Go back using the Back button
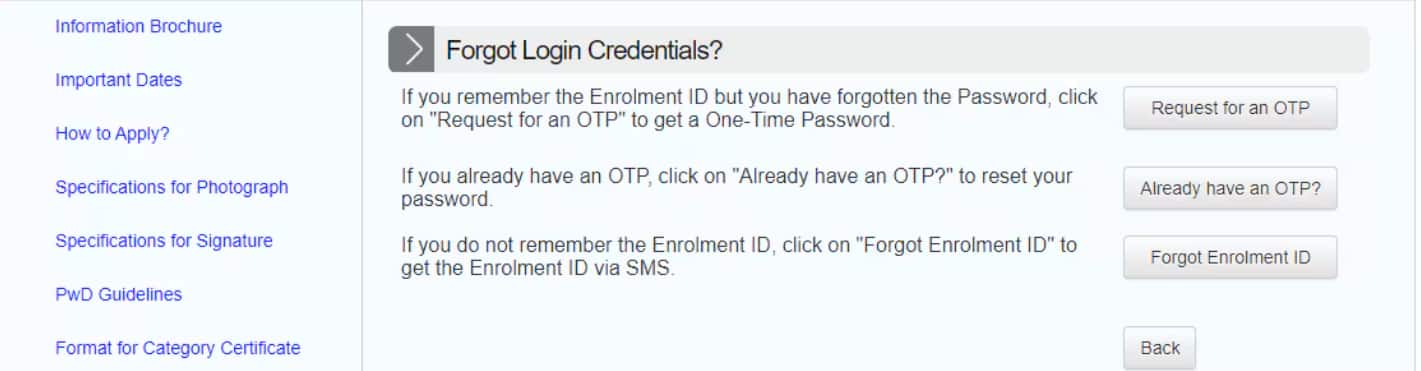 tap(1160, 348)
